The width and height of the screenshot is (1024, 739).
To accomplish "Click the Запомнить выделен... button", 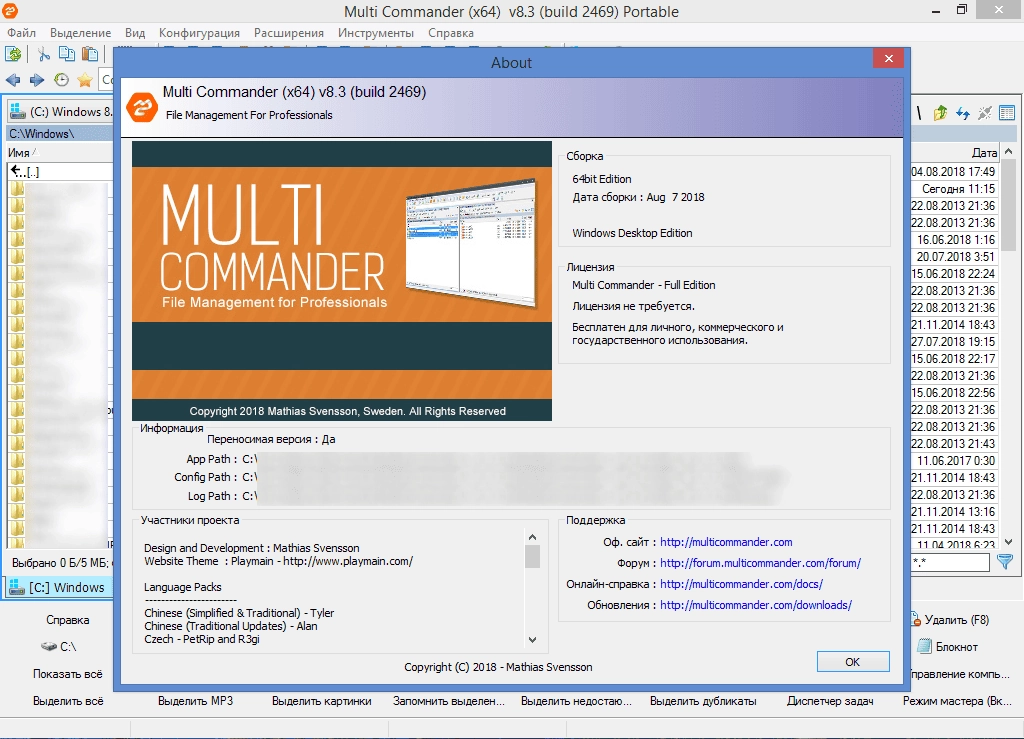I will tap(449, 701).
